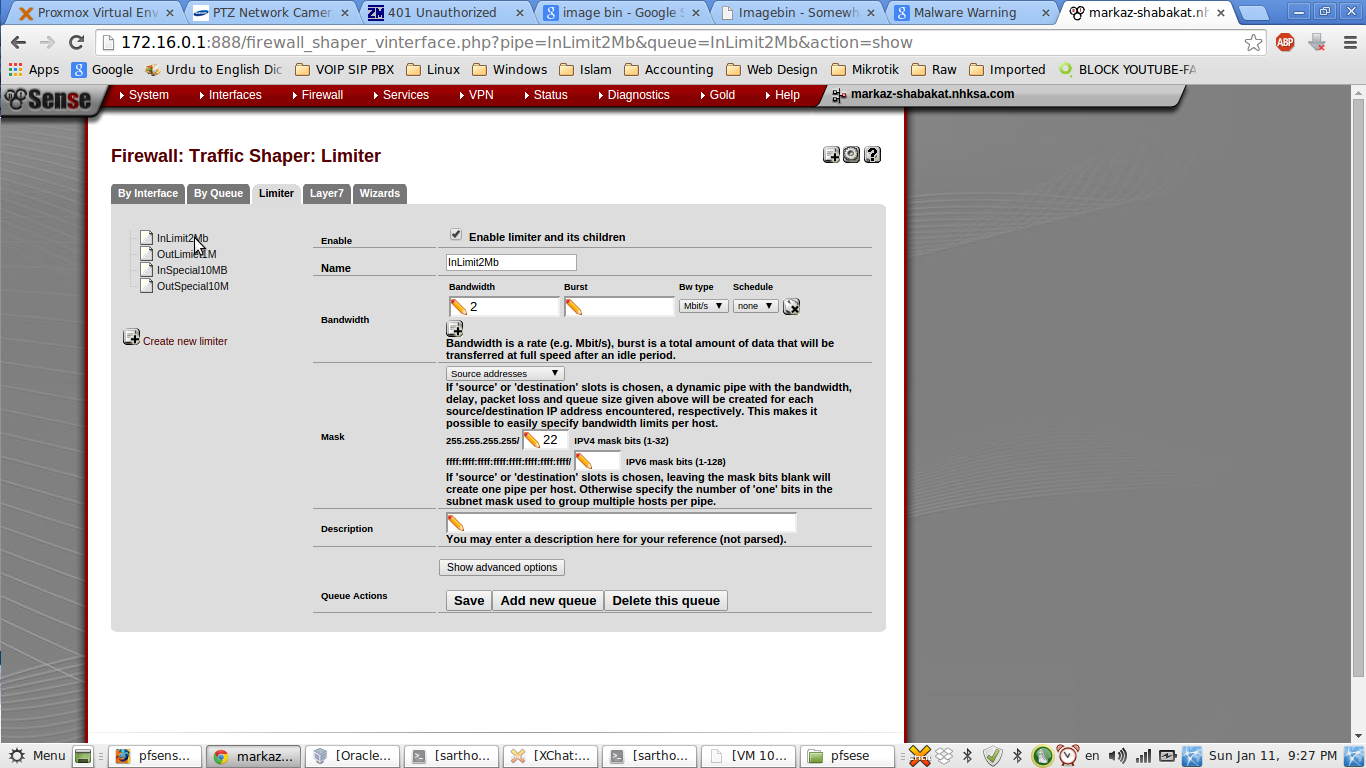Reload the page with refresh icon
The height and width of the screenshot is (768, 1366).
[x=76, y=43]
